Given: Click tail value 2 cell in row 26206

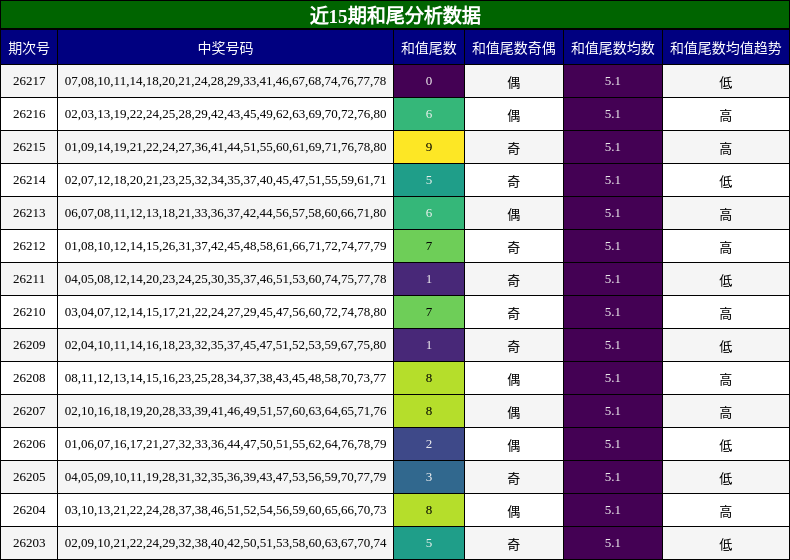Looking at the screenshot, I should coord(429,444).
